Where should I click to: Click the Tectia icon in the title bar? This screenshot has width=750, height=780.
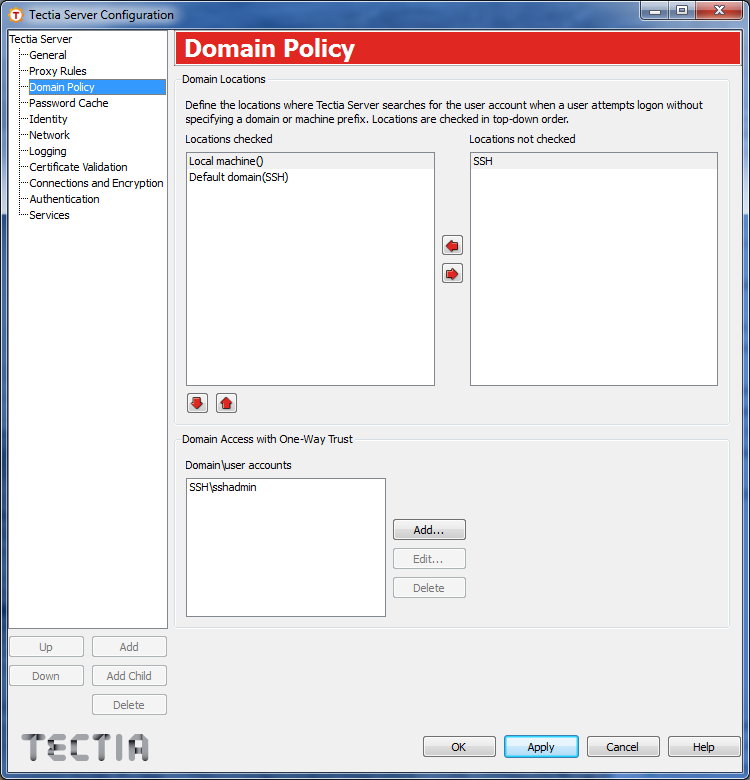point(16,15)
